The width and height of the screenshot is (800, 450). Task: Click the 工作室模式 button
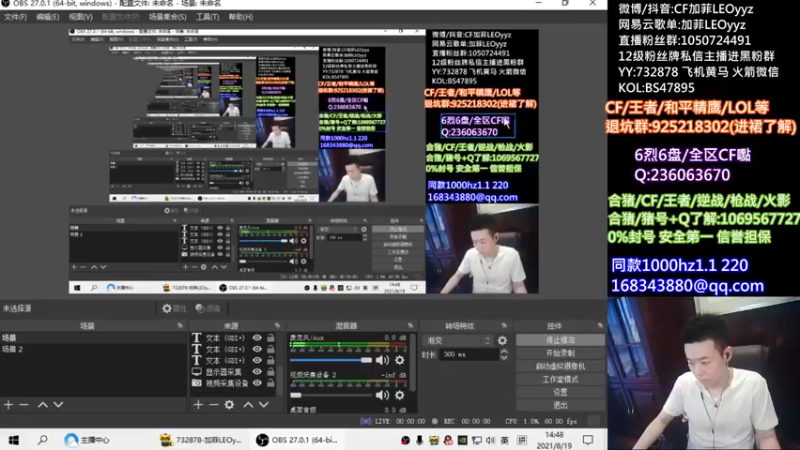tap(560, 379)
